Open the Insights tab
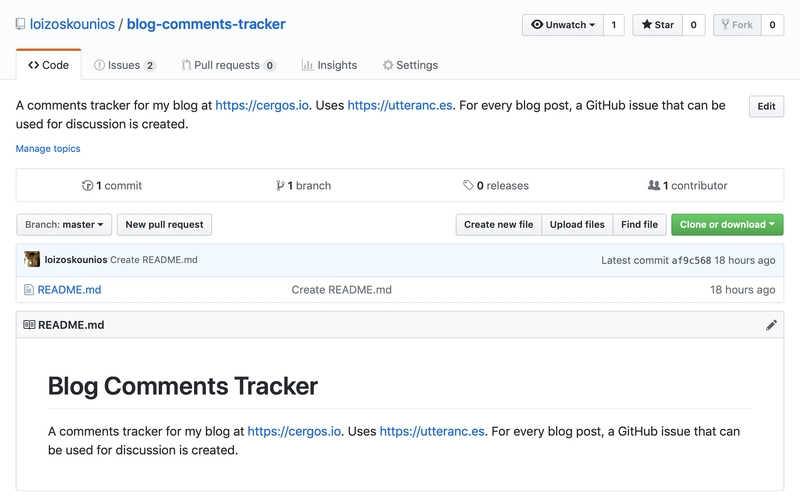 329,65
